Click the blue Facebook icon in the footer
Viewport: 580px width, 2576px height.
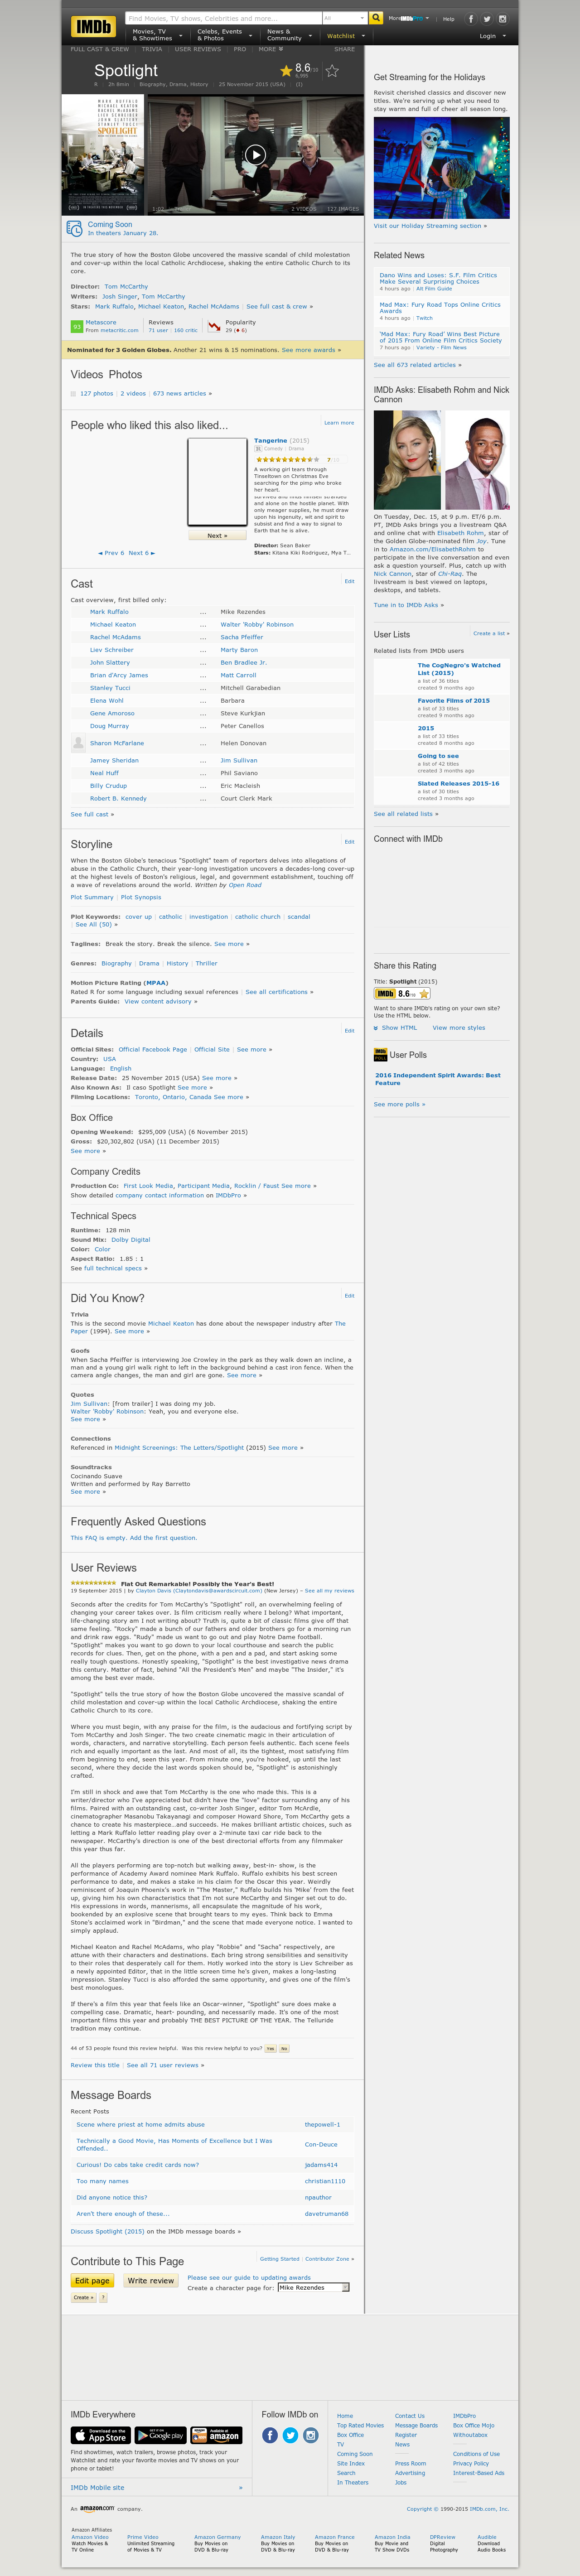(x=270, y=2435)
